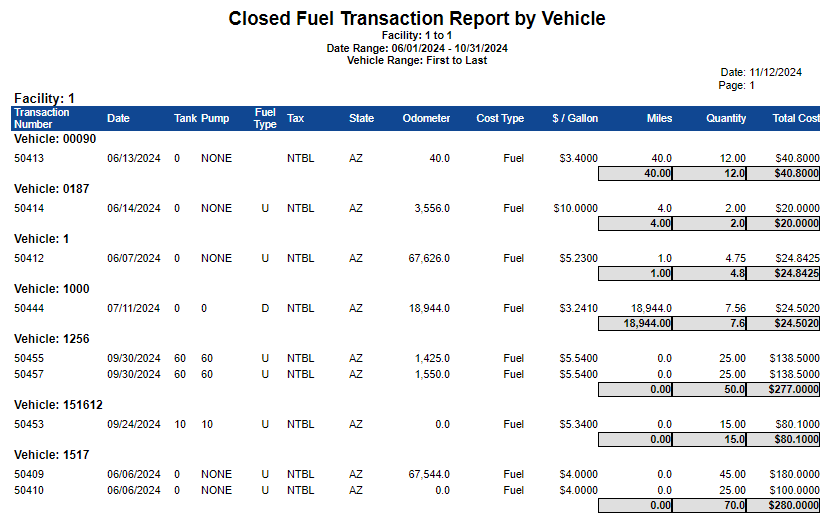Click the Odometer column header
This screenshot has width=829, height=513.
pos(426,118)
